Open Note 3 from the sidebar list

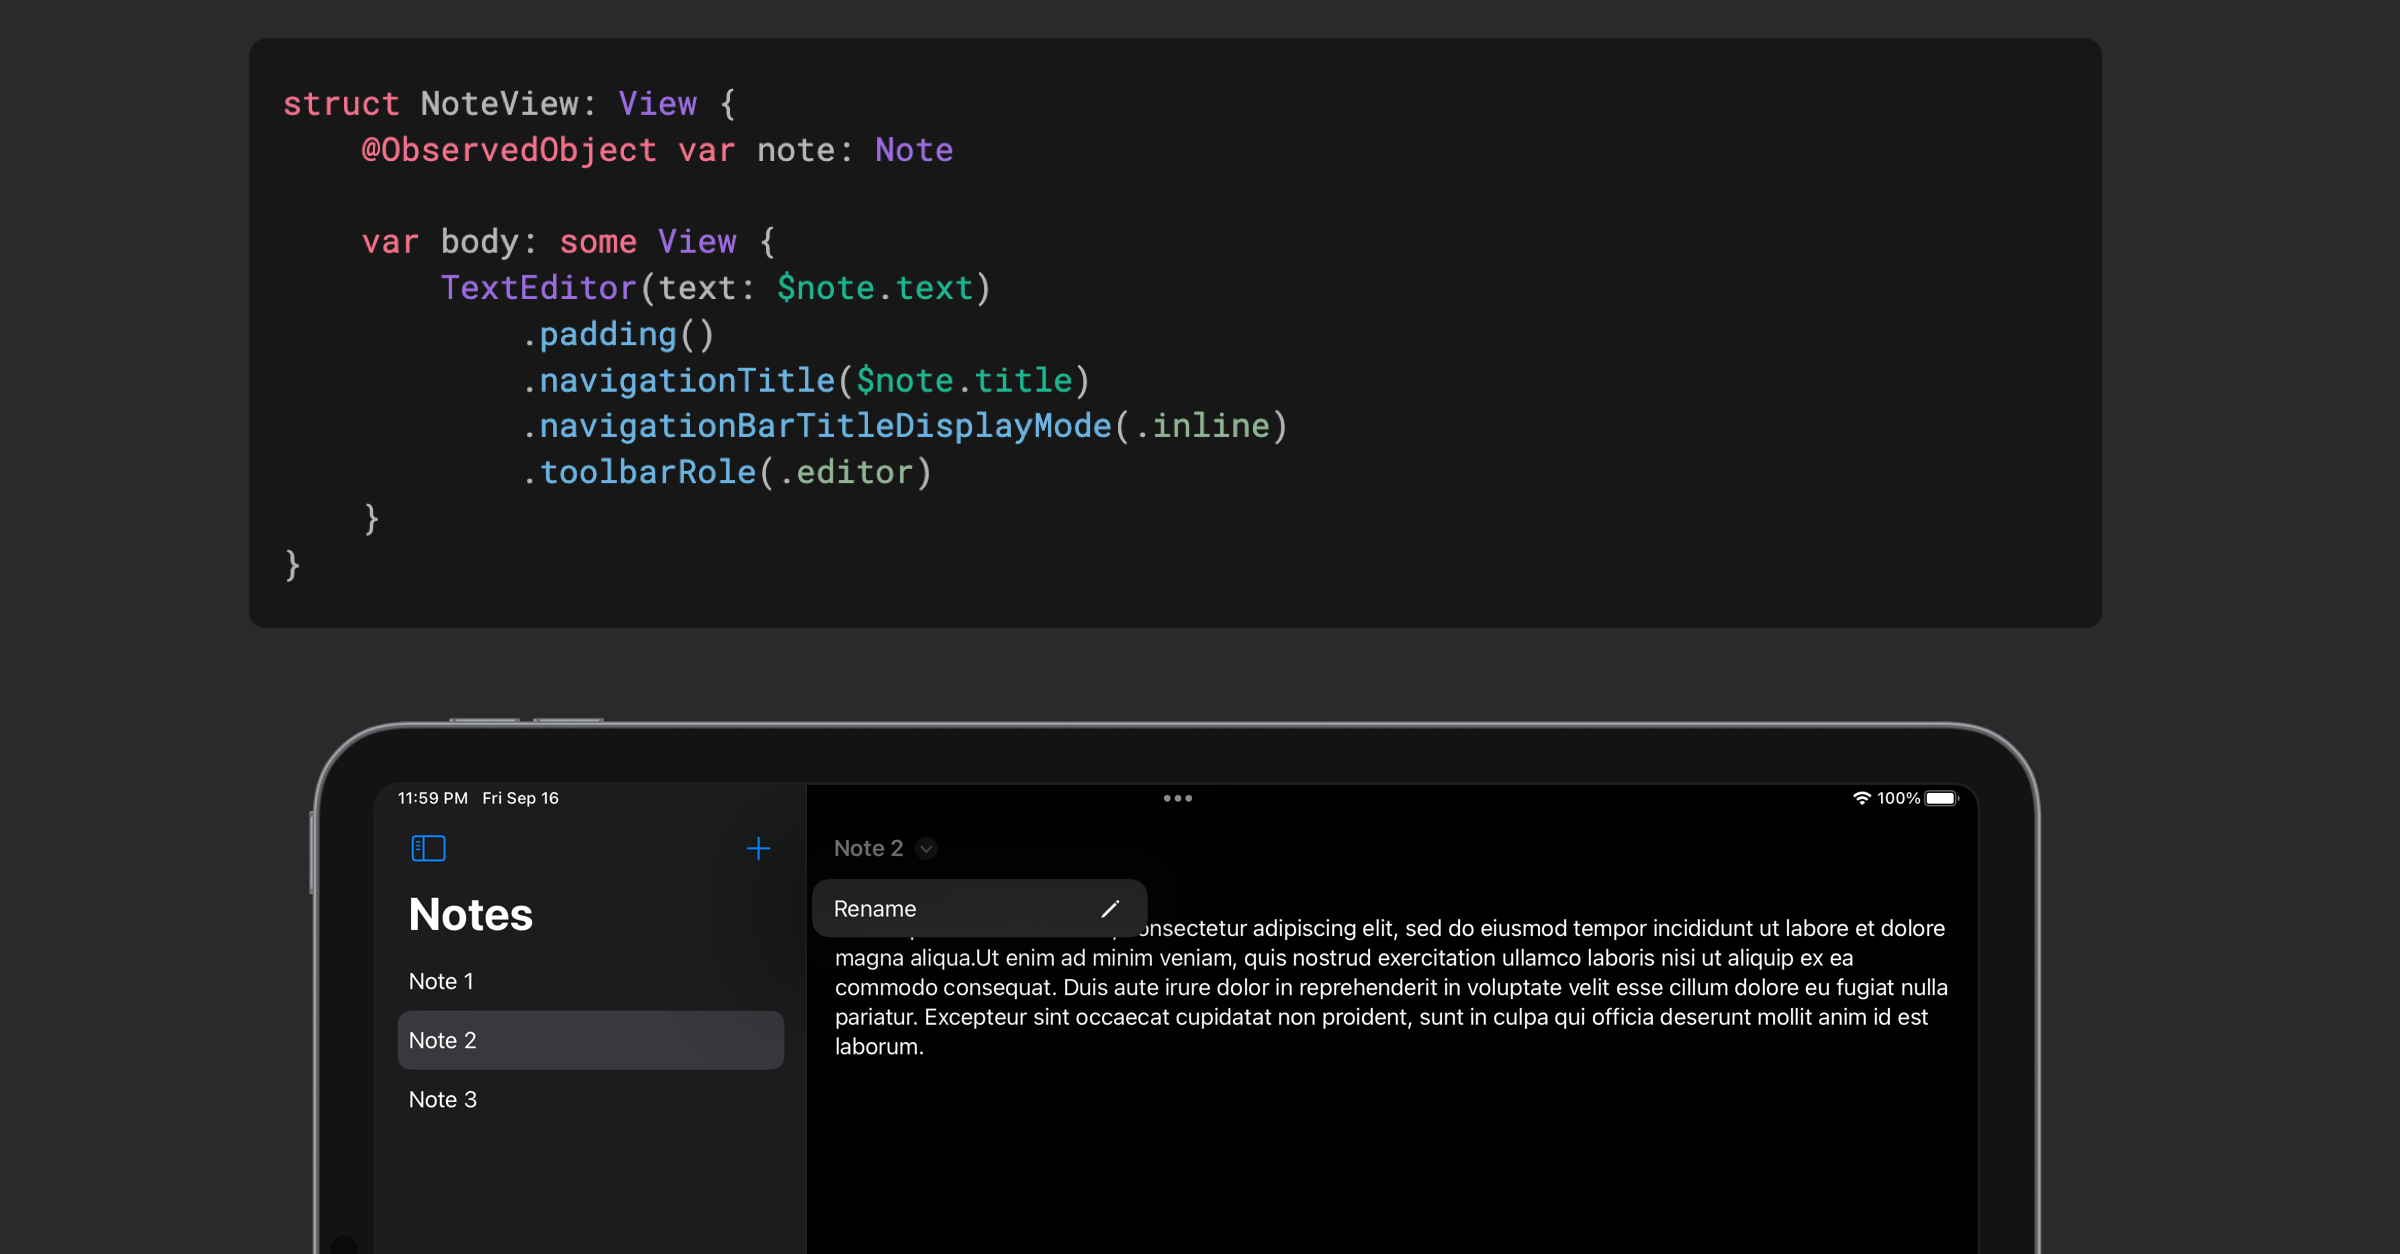pyautogui.click(x=443, y=1099)
